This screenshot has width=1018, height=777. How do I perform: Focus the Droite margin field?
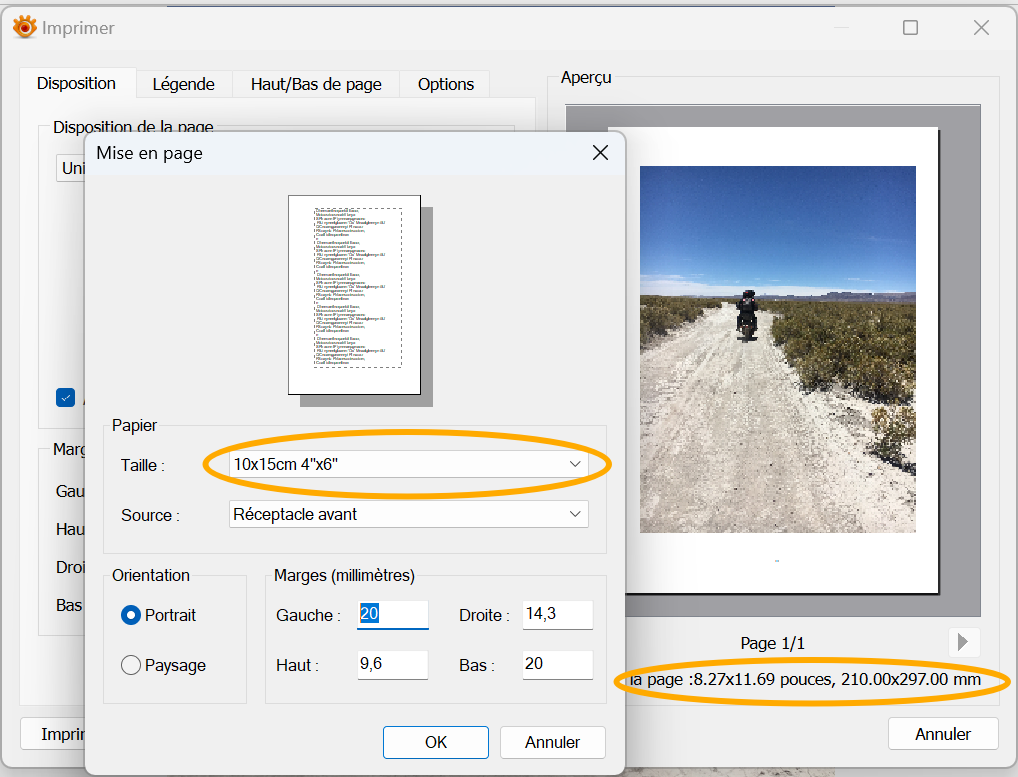pos(557,615)
